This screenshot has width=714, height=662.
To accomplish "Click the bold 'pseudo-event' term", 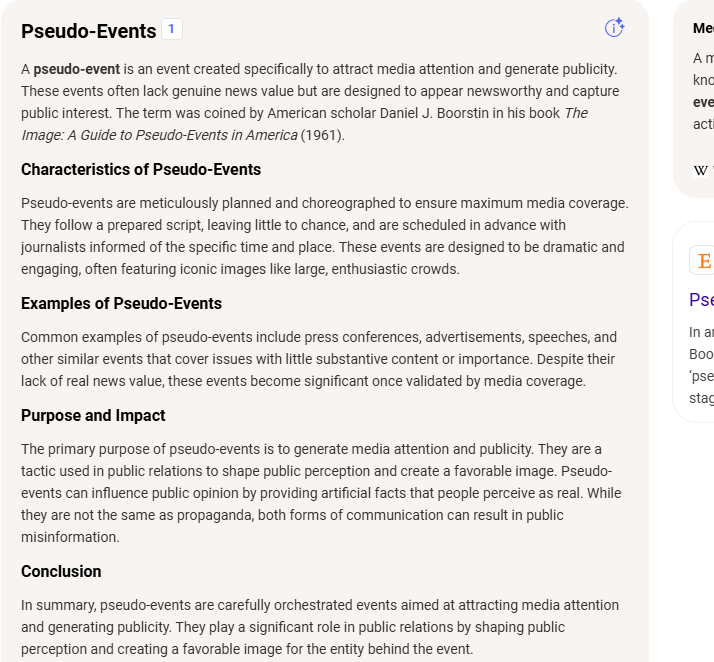I will click(x=76, y=69).
